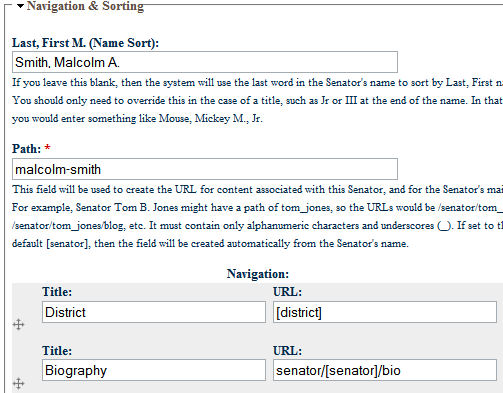Click the Title label above the Biography field

tap(57, 351)
